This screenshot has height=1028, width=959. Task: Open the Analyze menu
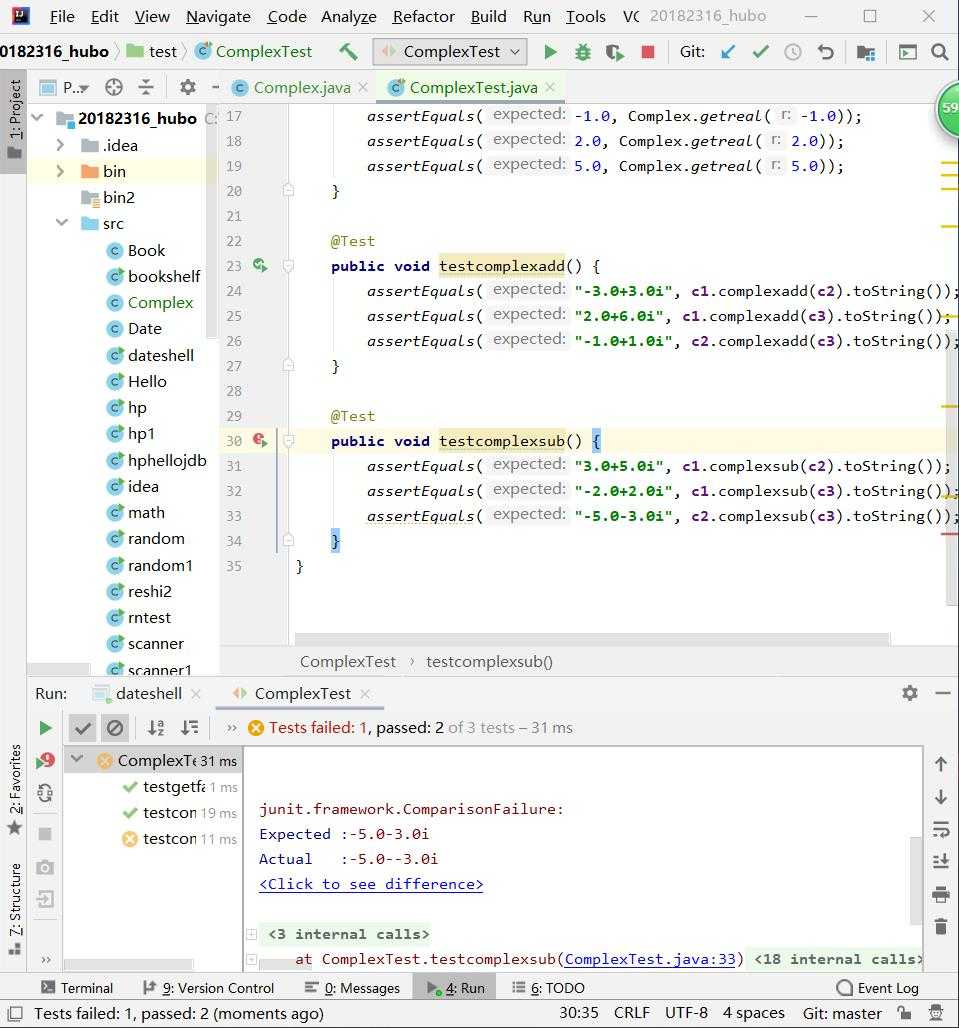click(x=349, y=16)
